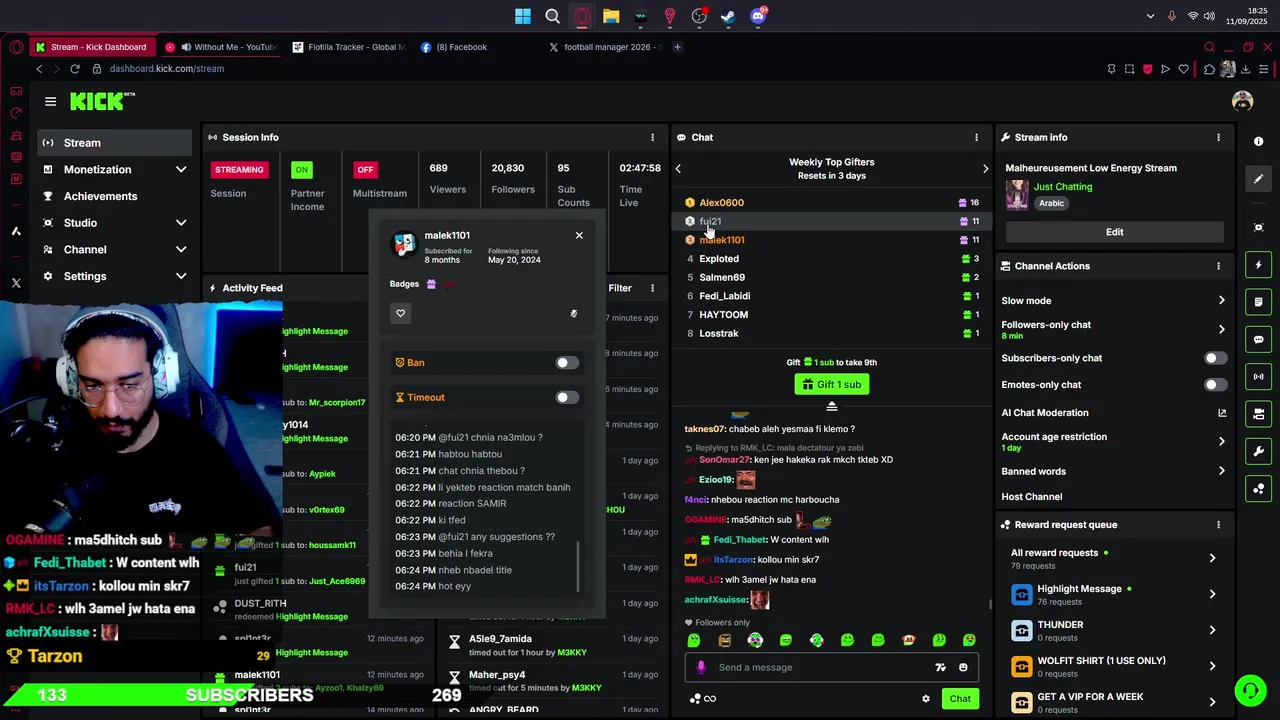Open the emoji picker in message box
Screen dimensions: 1280x720
coord(963,667)
